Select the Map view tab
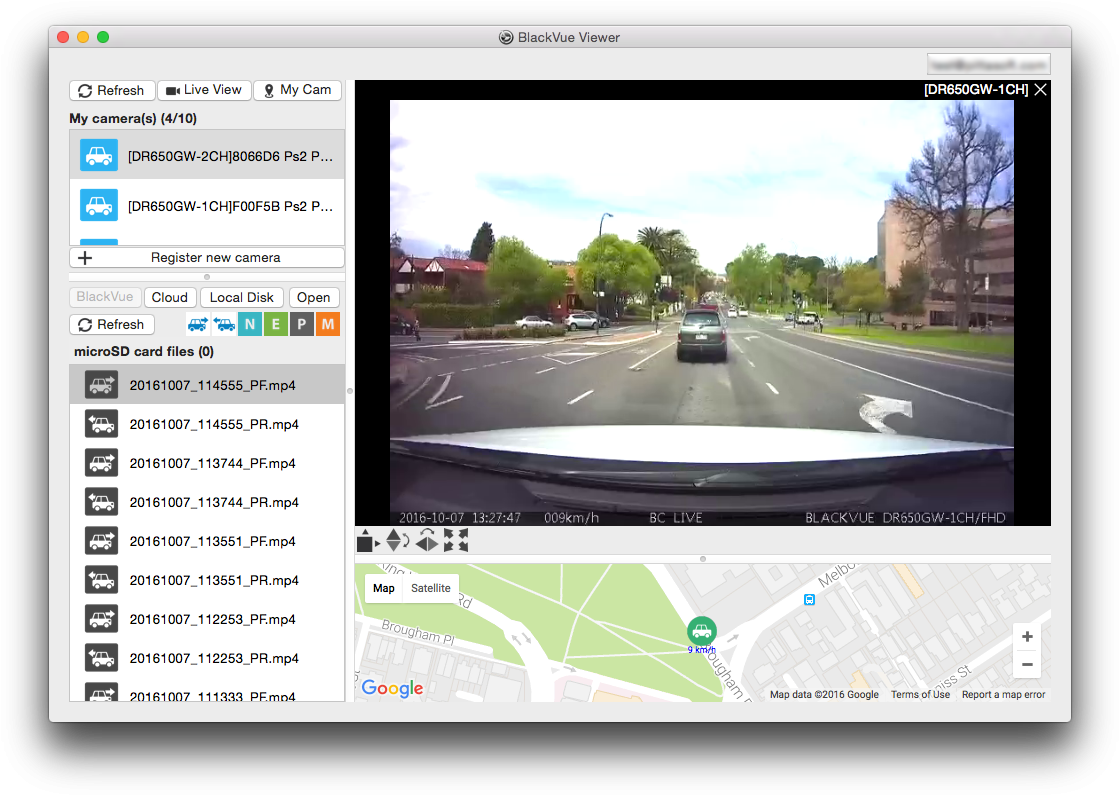This screenshot has height=795, width=1119. [x=384, y=588]
